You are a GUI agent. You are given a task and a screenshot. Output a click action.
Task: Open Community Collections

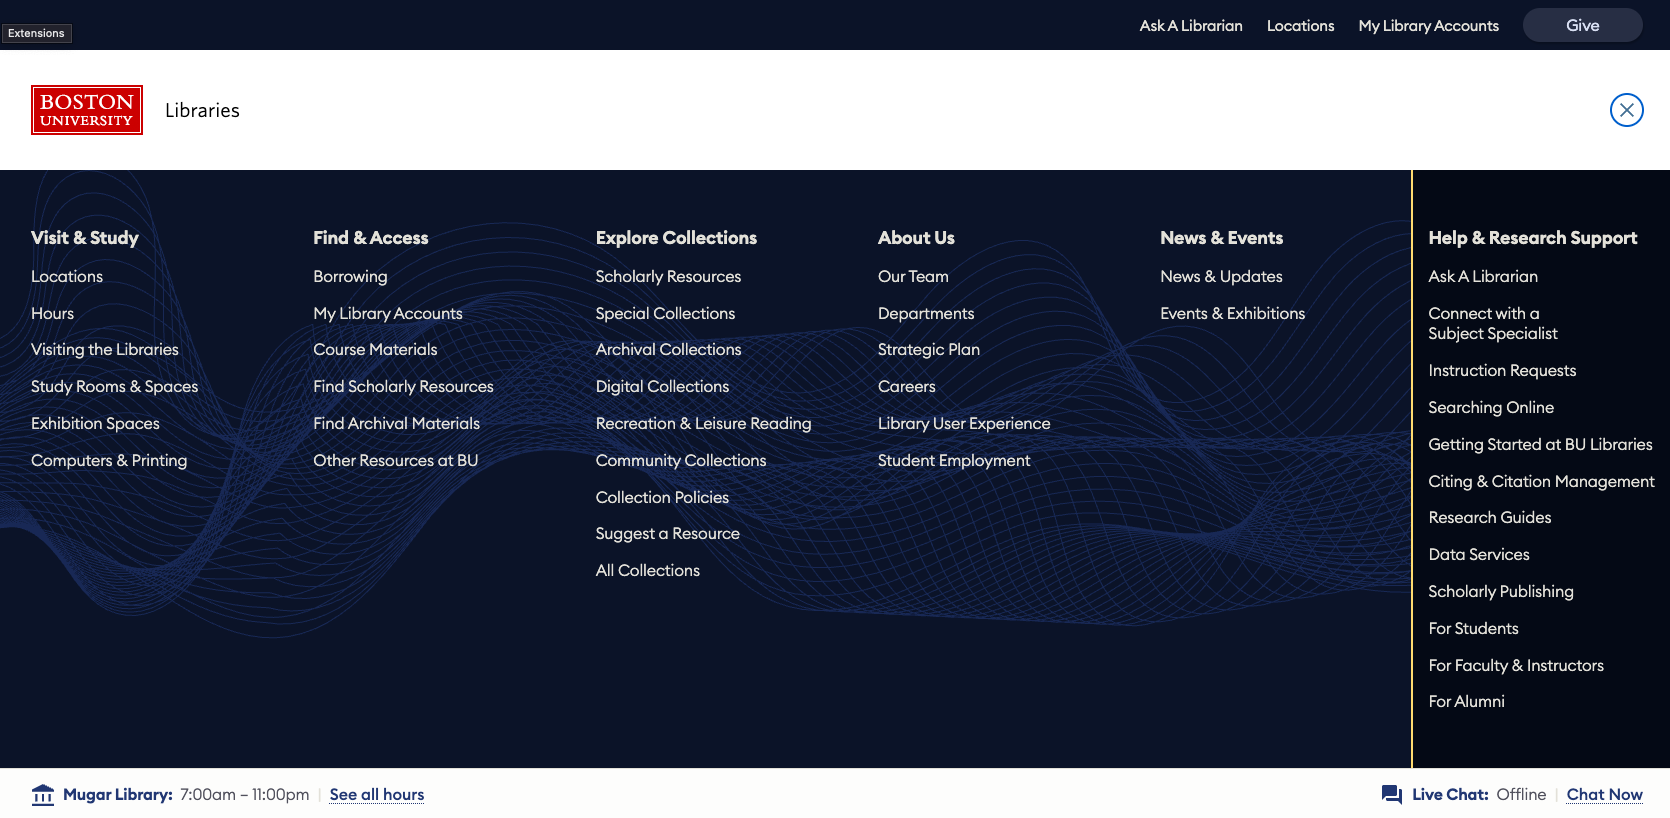click(681, 460)
